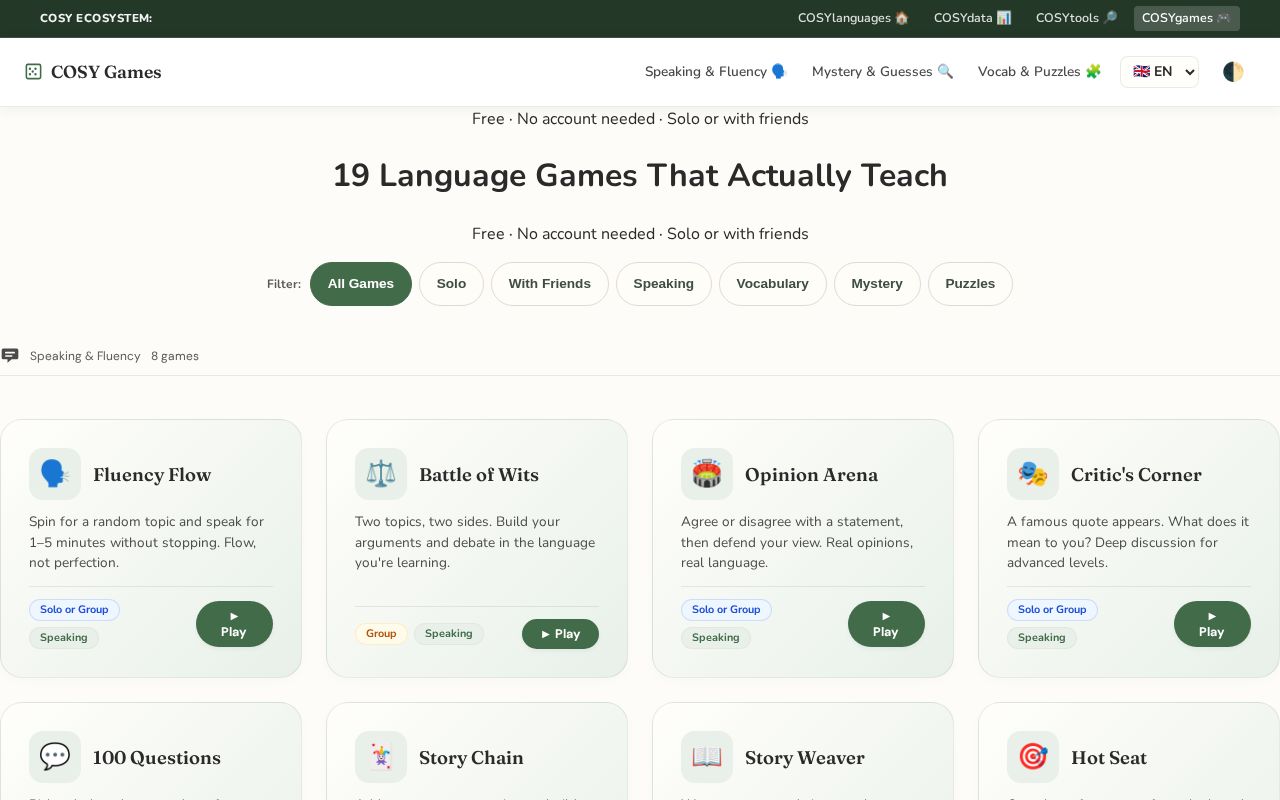Click the Story Chain joker card icon
The image size is (1280, 800).
381,757
